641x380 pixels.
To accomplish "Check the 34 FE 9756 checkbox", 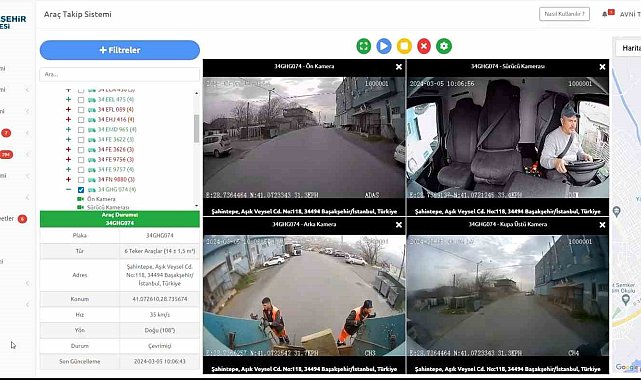I will click(81, 160).
